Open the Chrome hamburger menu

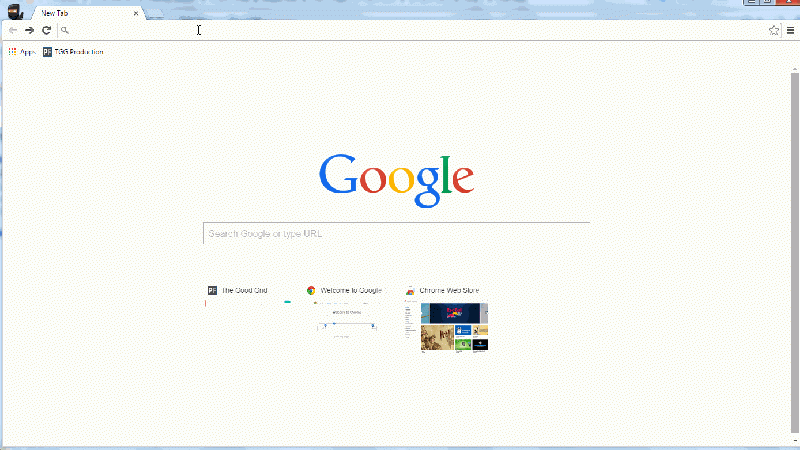(790, 31)
